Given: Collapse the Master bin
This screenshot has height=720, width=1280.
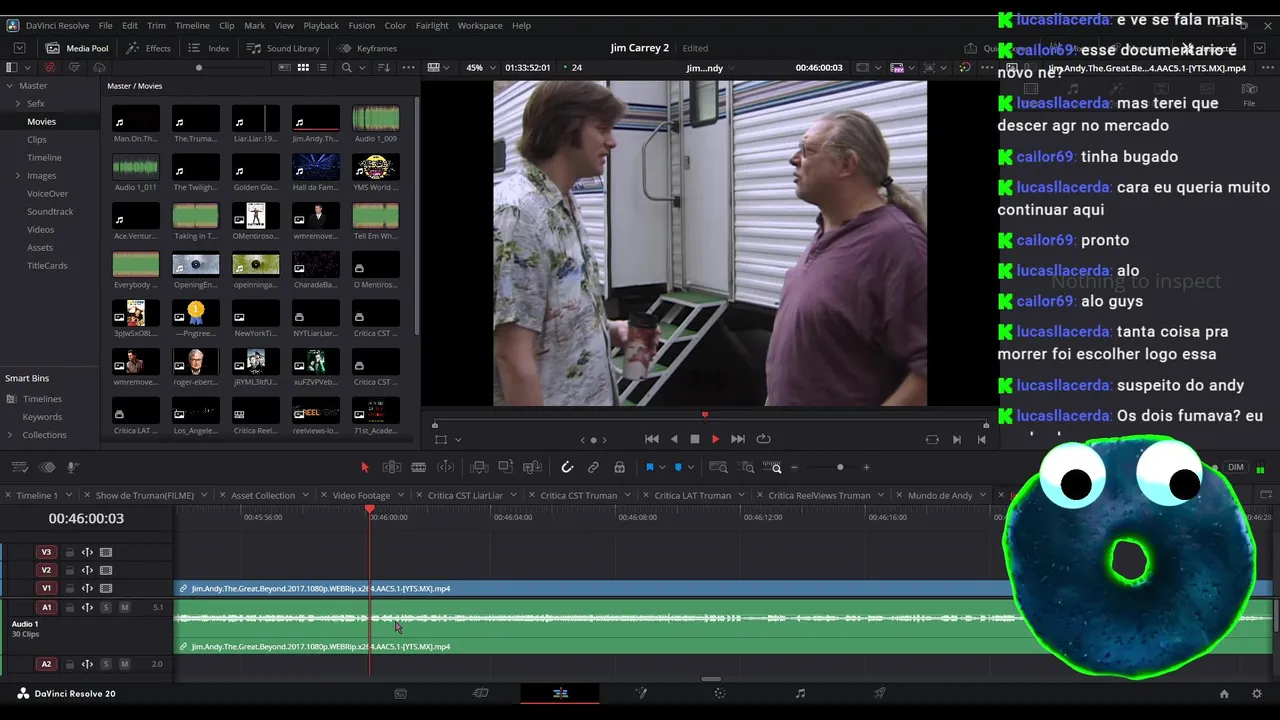Looking at the screenshot, I should point(9,86).
